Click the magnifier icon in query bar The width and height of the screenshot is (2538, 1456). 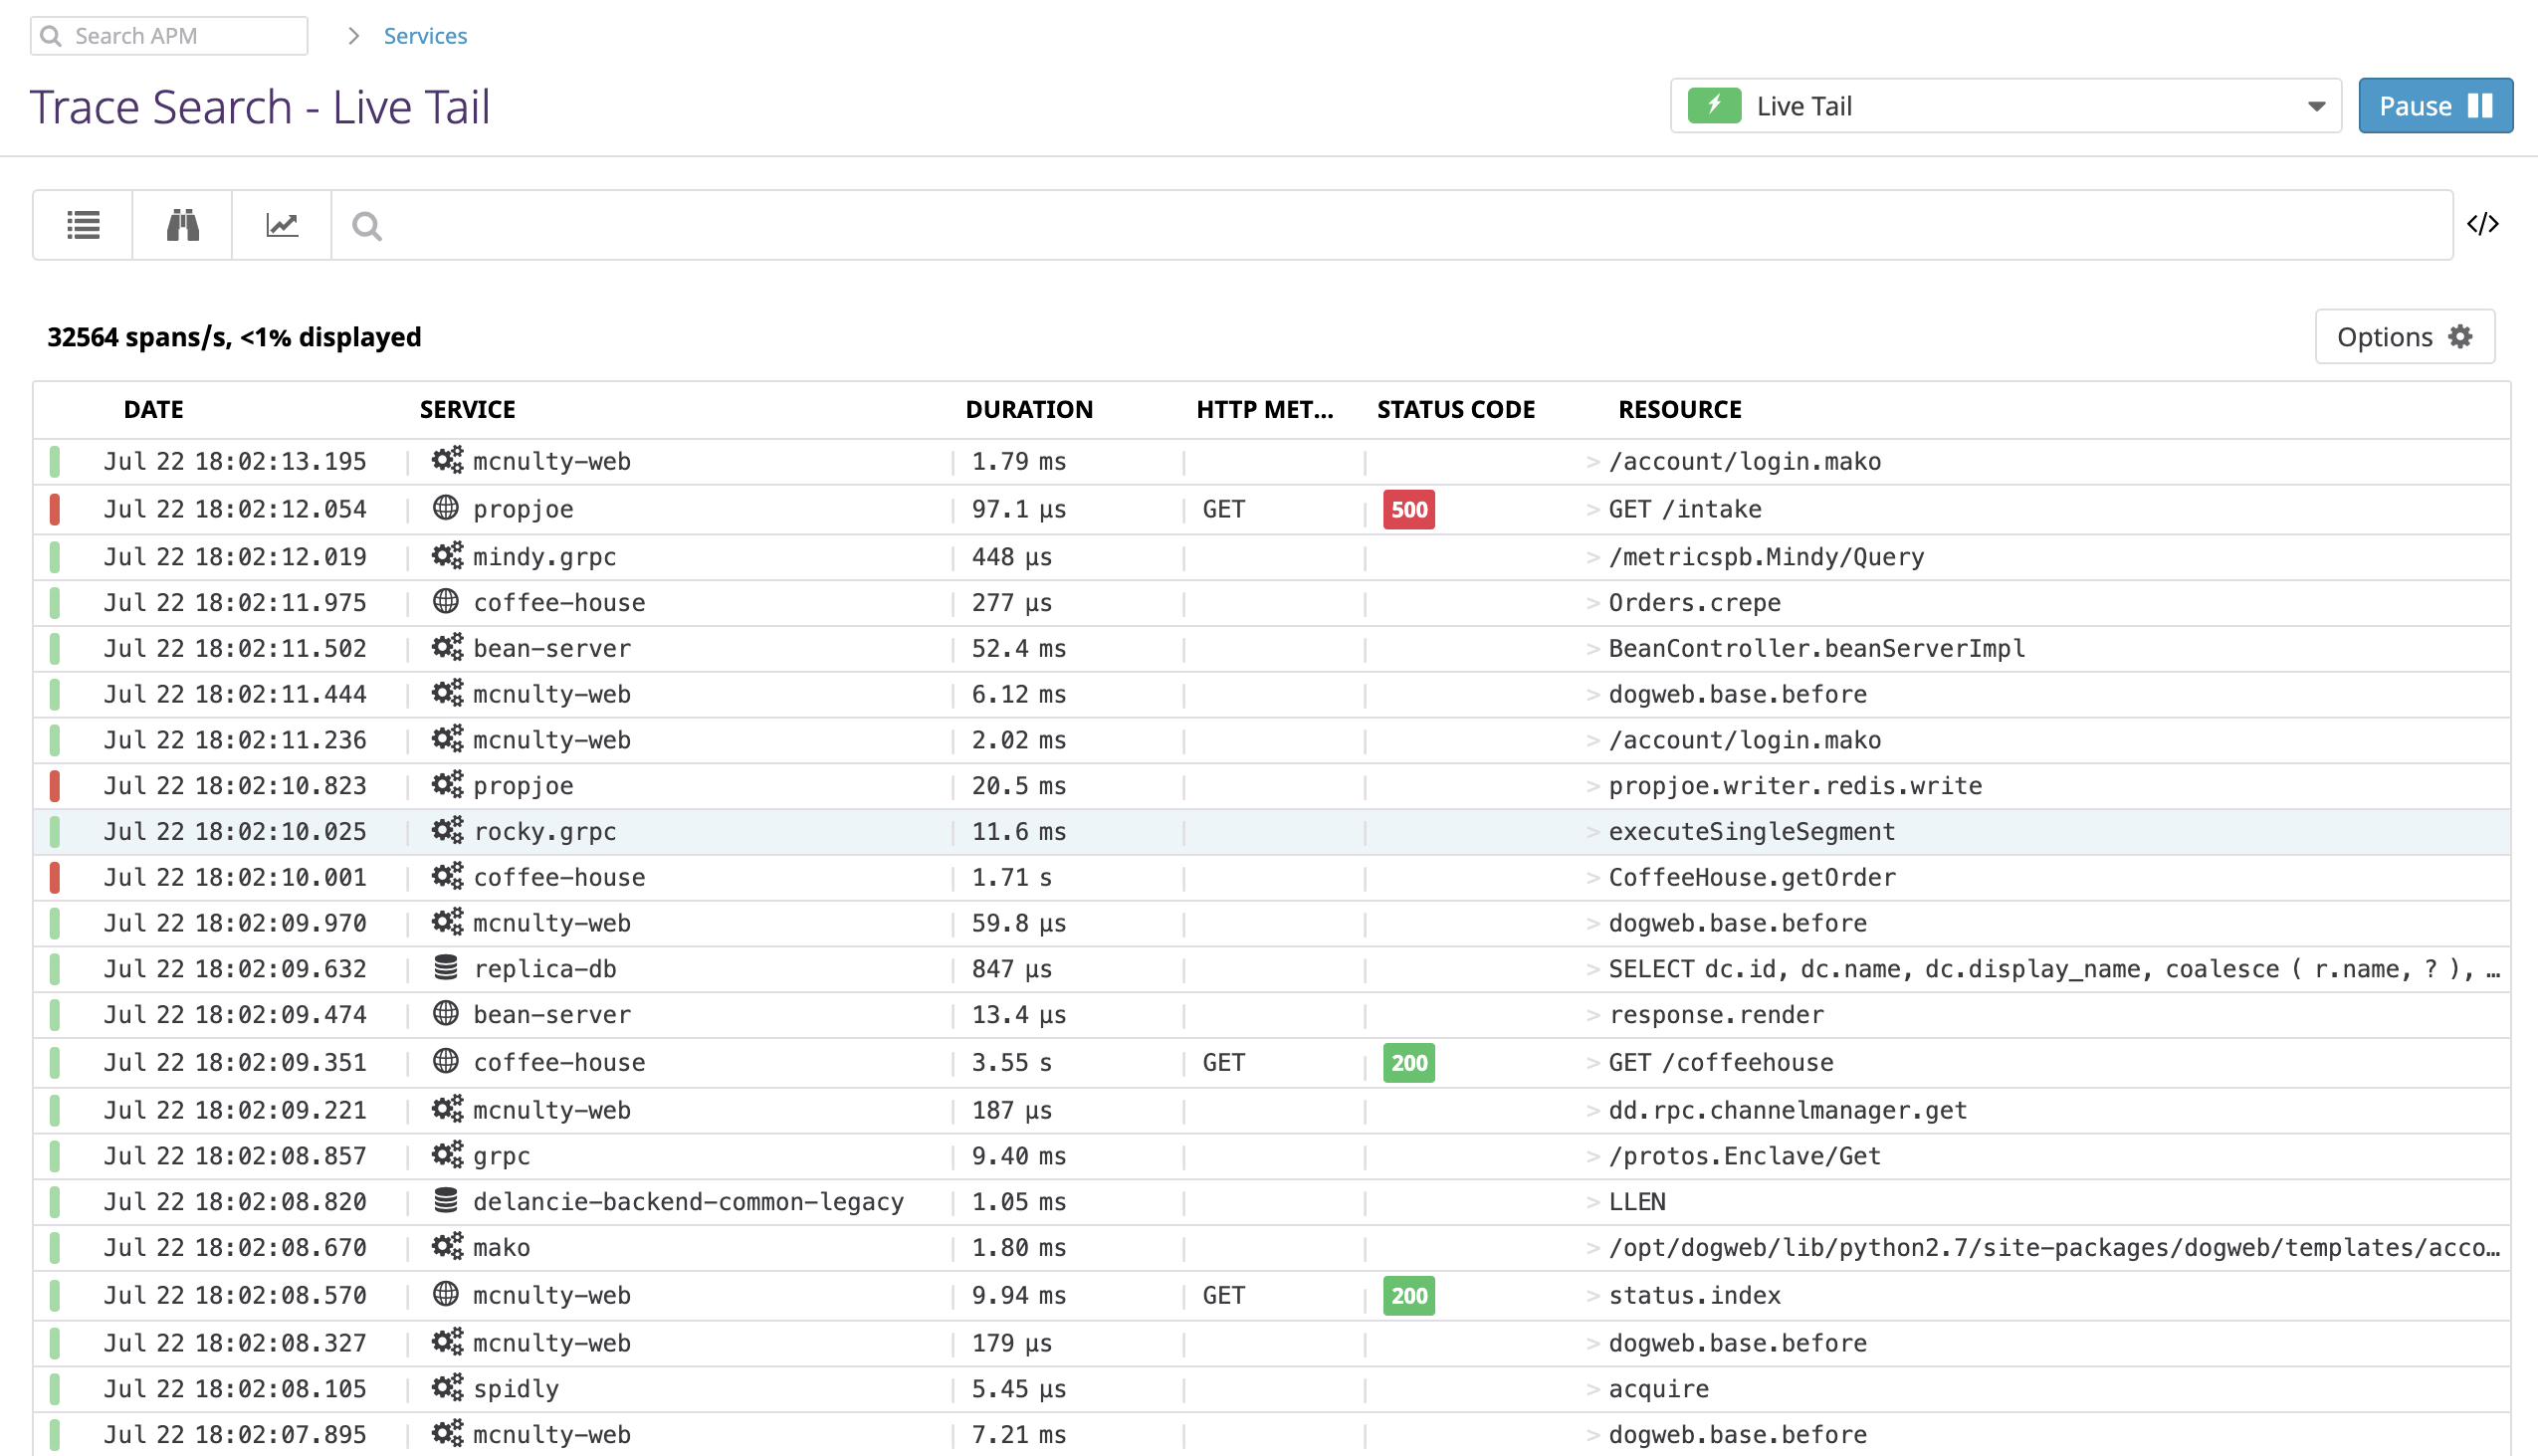pyautogui.click(x=366, y=226)
